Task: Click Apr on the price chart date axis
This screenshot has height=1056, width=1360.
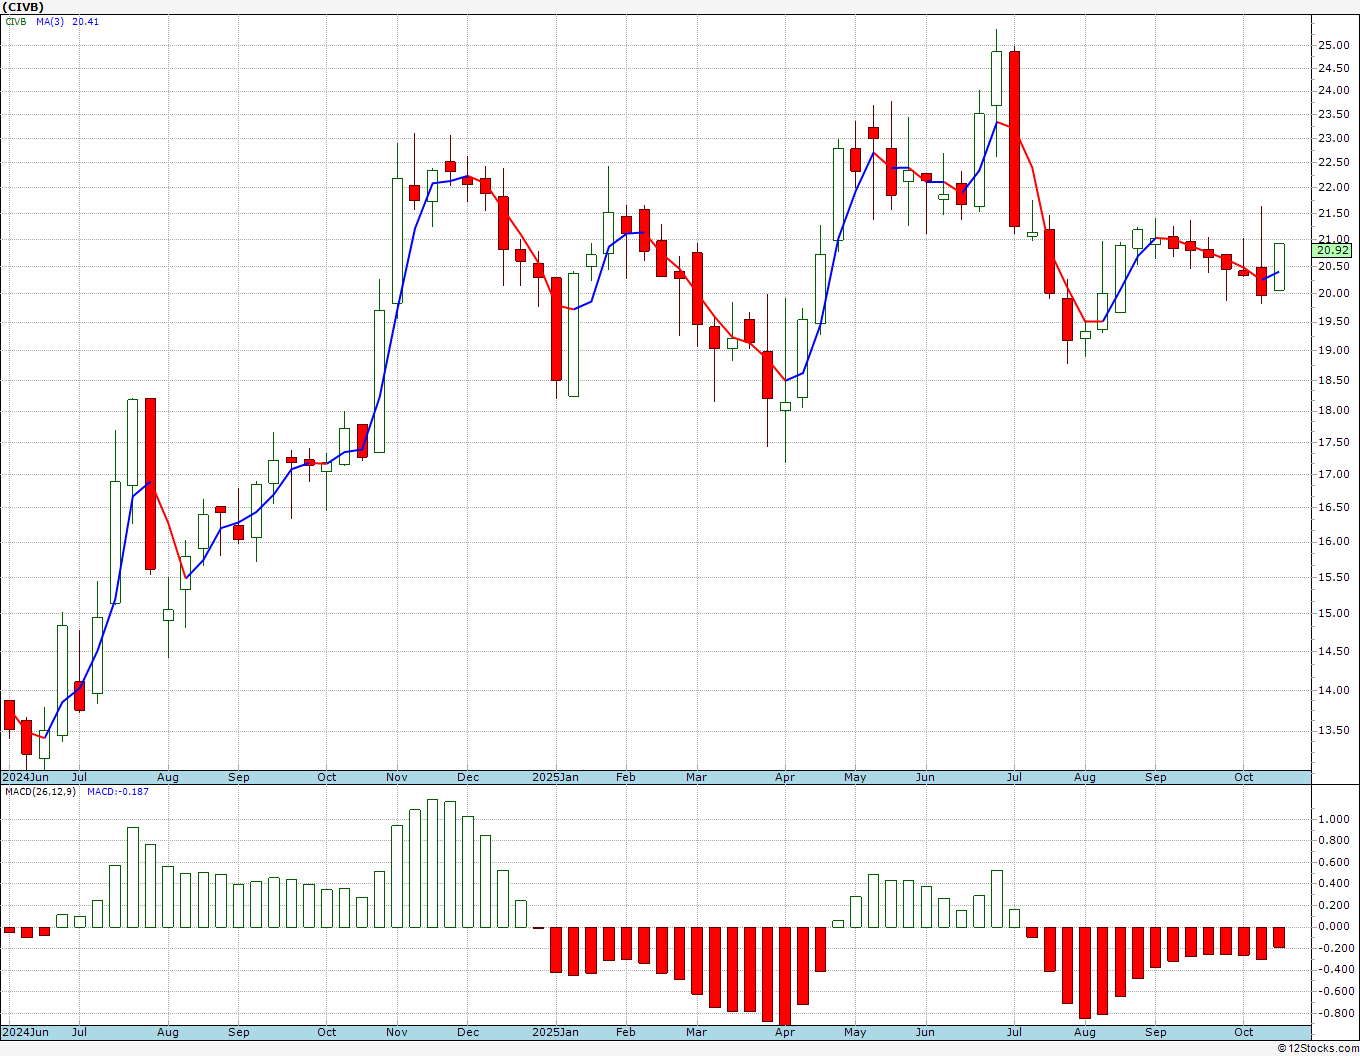Action: [x=785, y=777]
